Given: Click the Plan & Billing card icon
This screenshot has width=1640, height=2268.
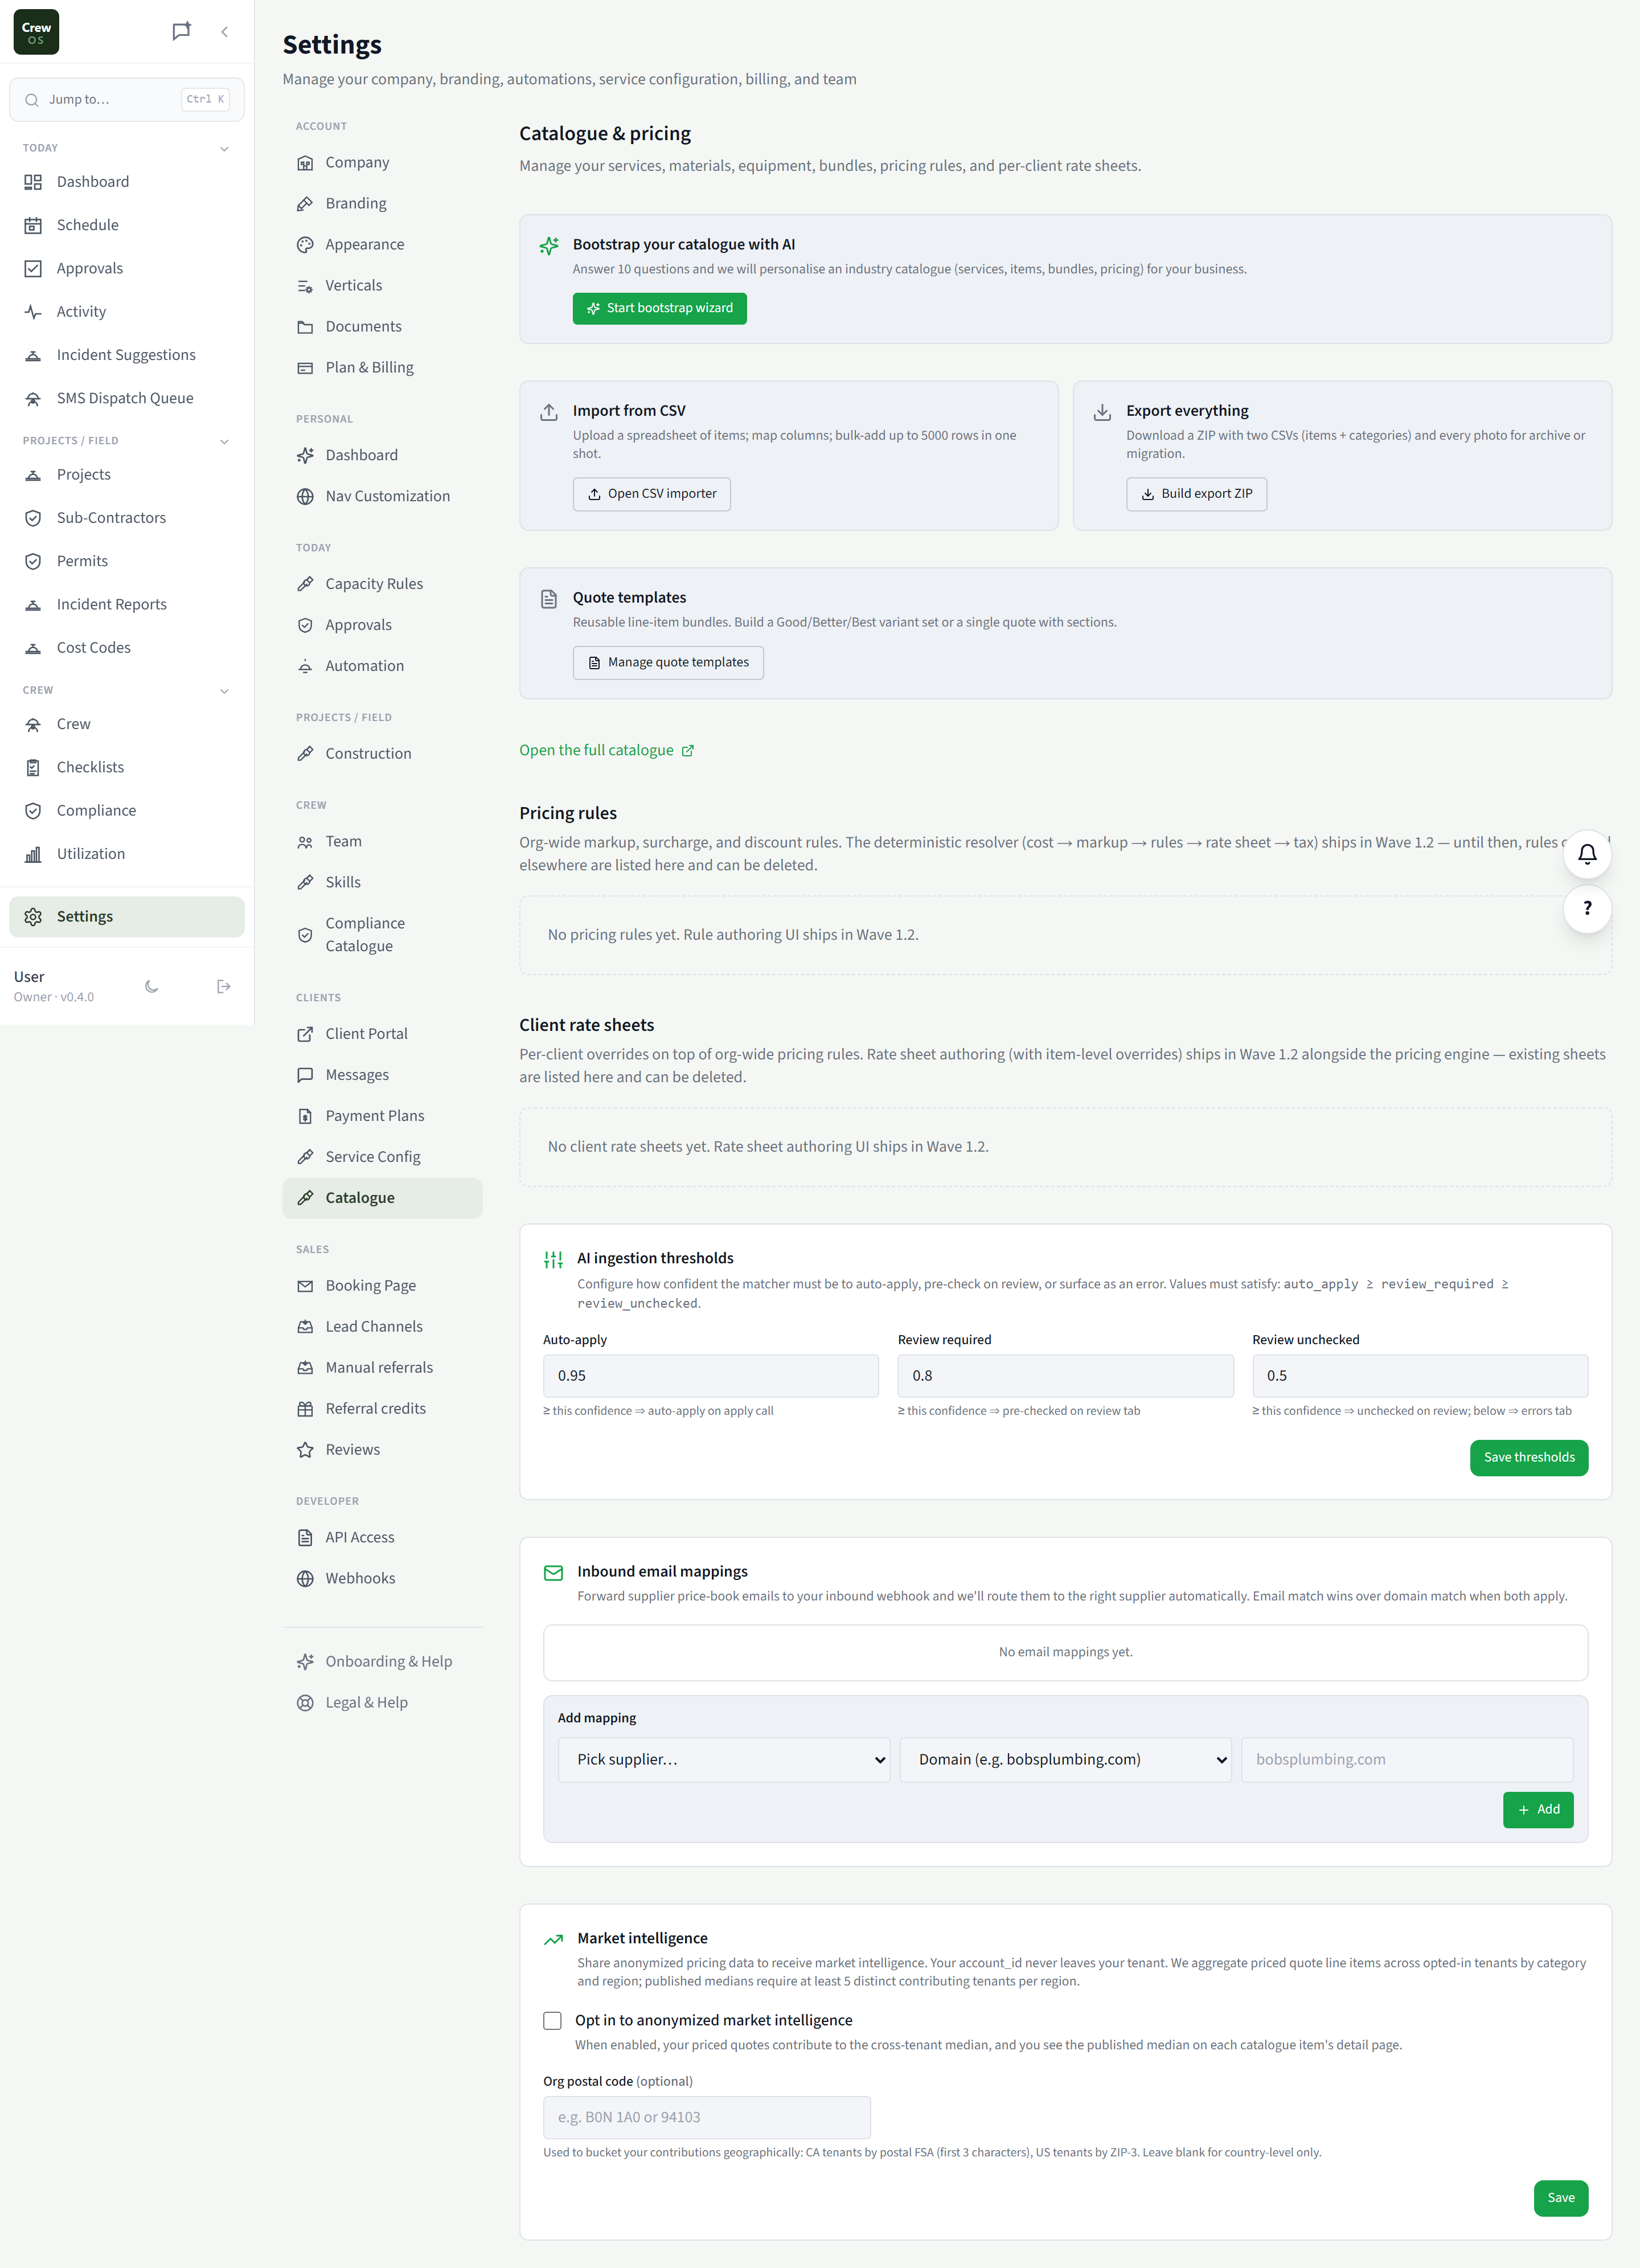Looking at the screenshot, I should click(x=305, y=368).
